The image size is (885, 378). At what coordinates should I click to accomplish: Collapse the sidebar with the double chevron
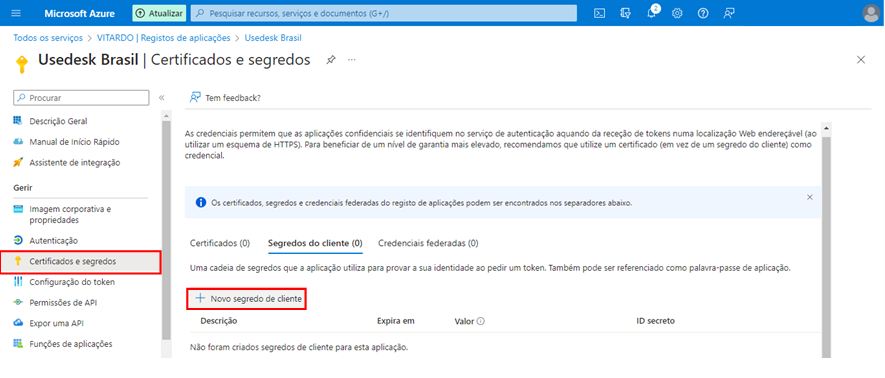pyautogui.click(x=161, y=98)
